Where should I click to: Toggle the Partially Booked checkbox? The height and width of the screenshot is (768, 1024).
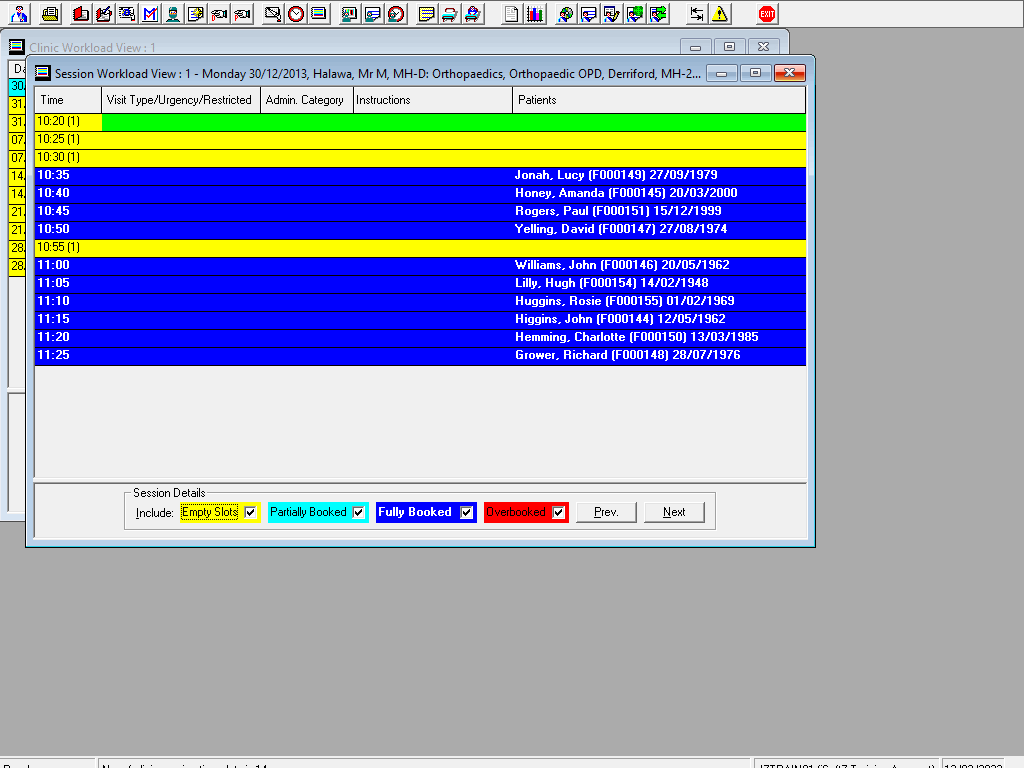click(x=359, y=513)
